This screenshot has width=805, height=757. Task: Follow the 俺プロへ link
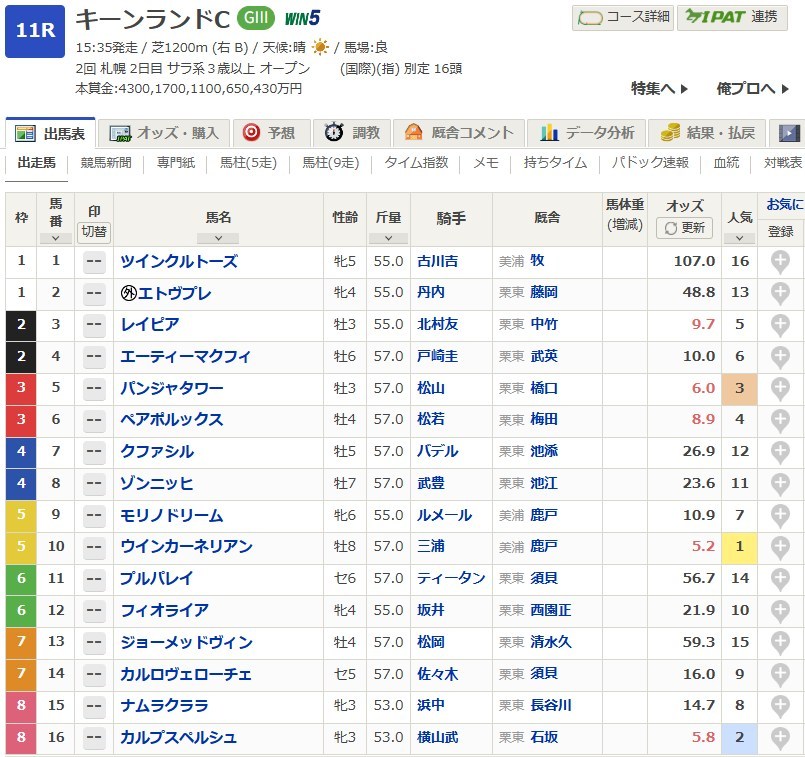pyautogui.click(x=753, y=89)
